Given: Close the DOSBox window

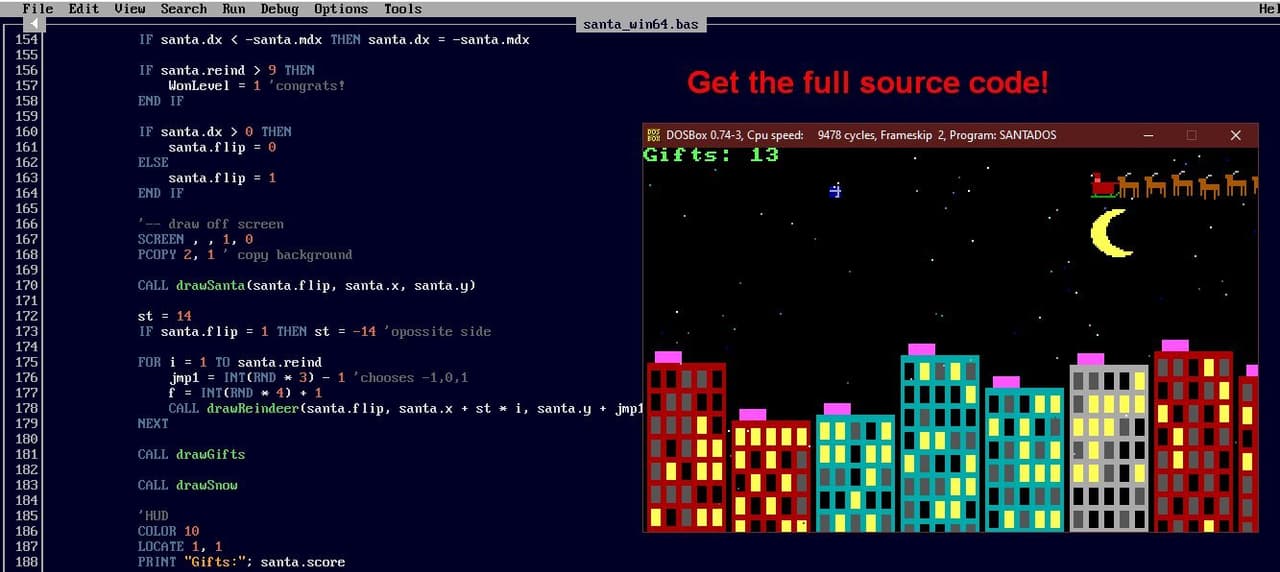Looking at the screenshot, I should 1235,135.
